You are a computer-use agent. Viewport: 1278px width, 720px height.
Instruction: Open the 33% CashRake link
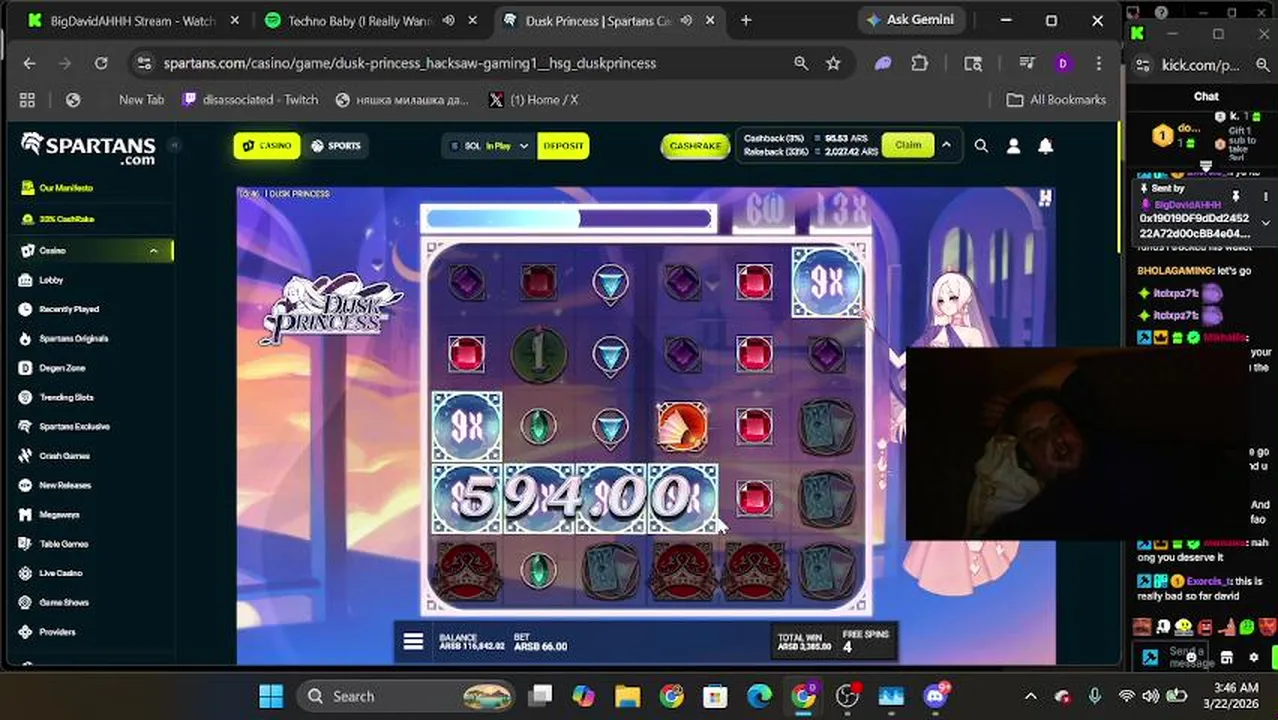coord(66,219)
